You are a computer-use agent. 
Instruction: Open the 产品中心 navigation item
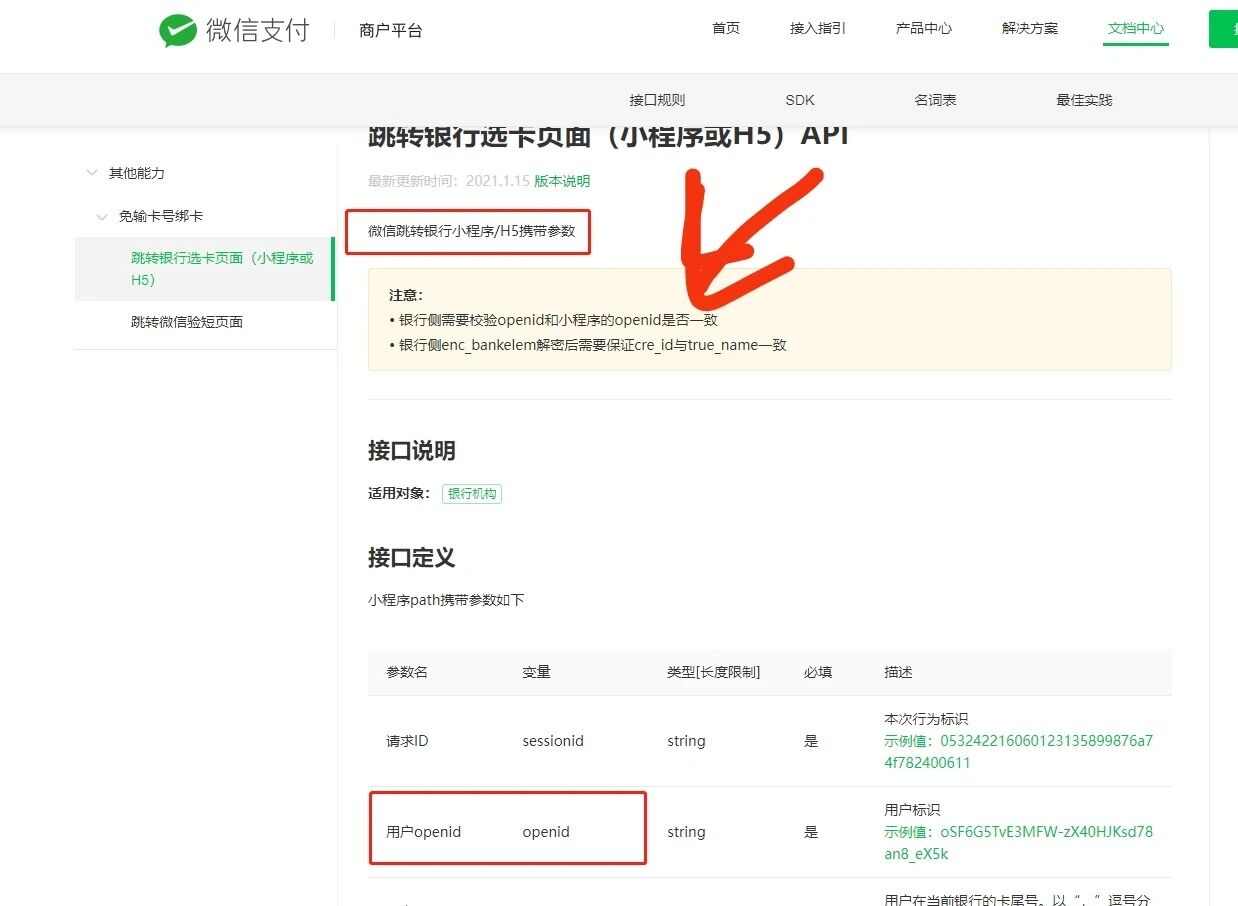(x=924, y=28)
